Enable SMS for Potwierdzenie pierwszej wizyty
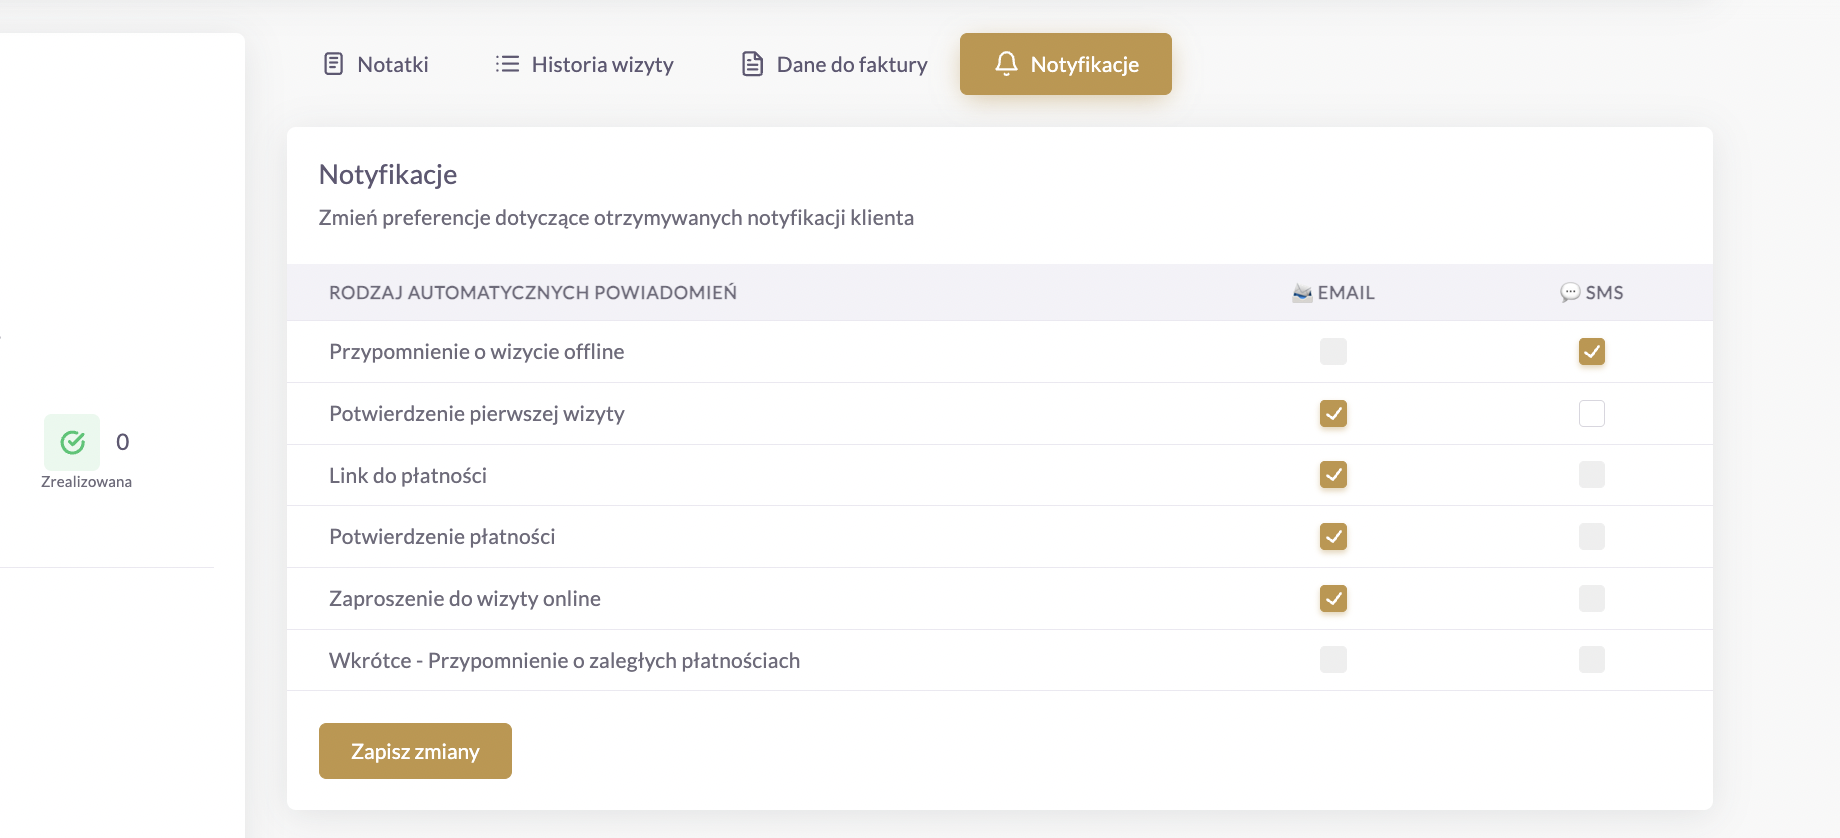Viewport: 1840px width, 838px height. [1592, 414]
